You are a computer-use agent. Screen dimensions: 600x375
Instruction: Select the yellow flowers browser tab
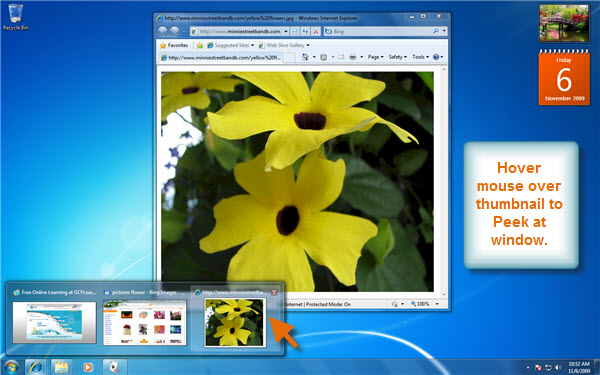(221, 58)
